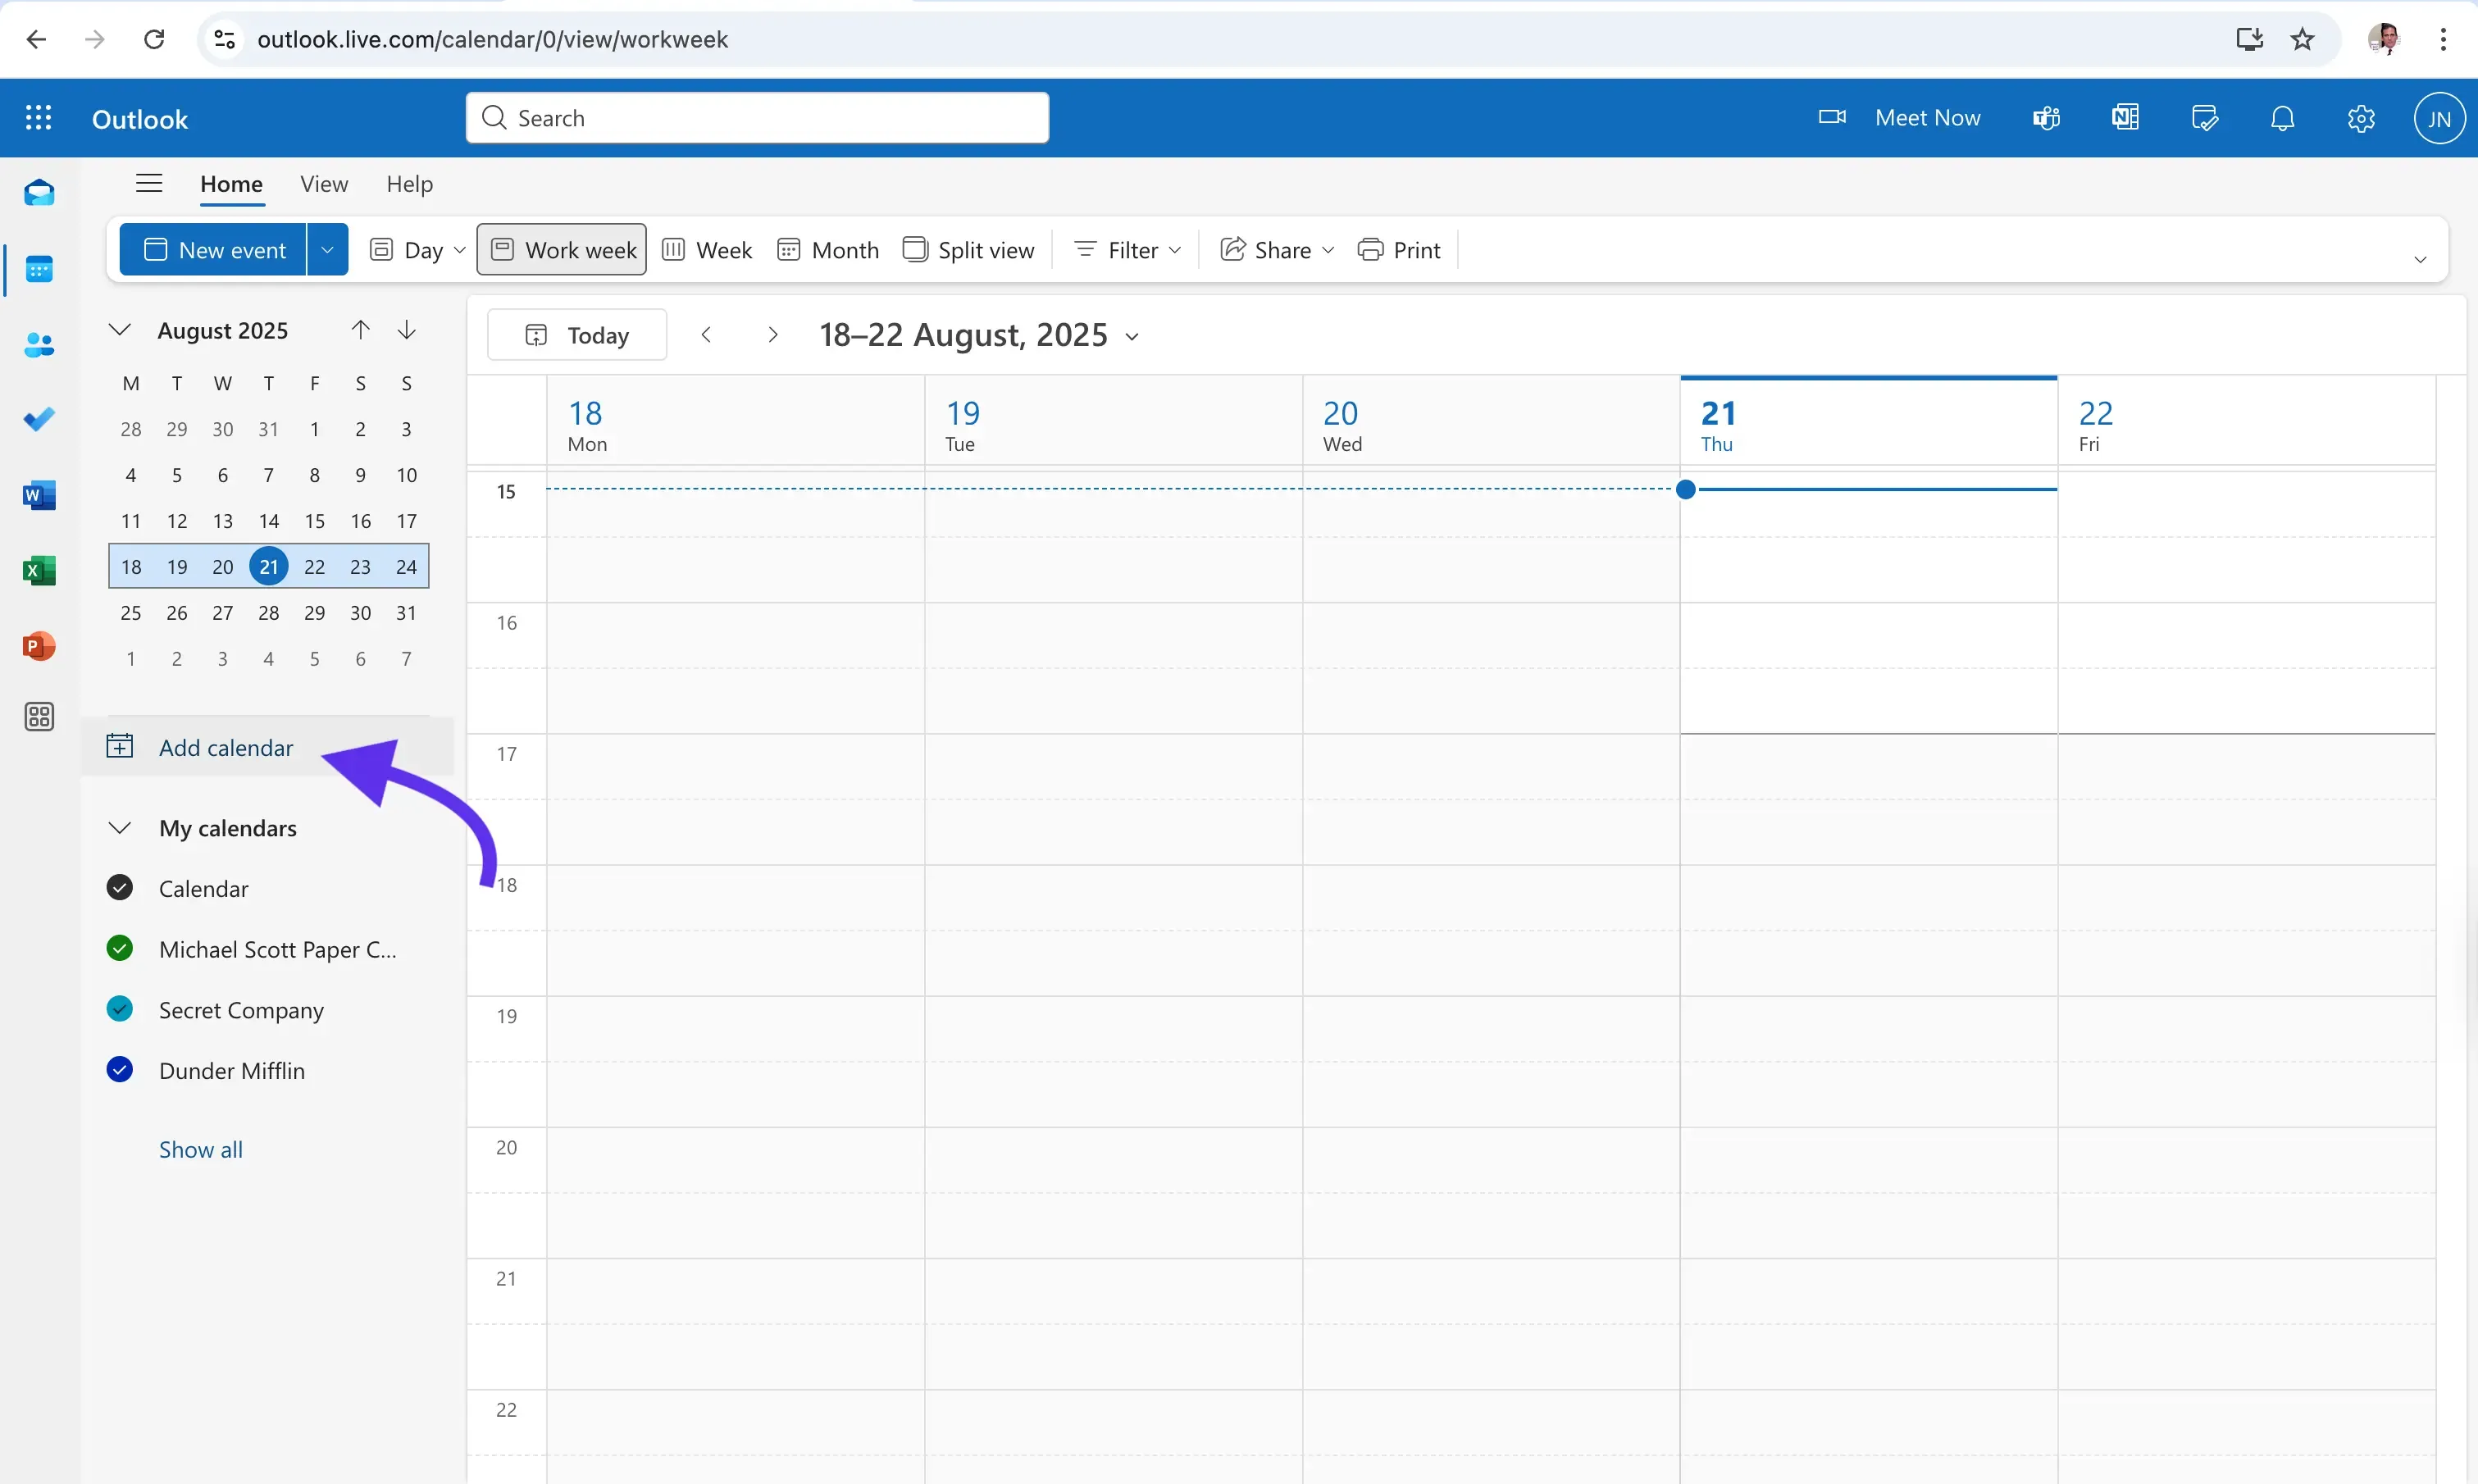The height and width of the screenshot is (1484, 2478).
Task: Collapse the My calendars section
Action: [x=120, y=827]
